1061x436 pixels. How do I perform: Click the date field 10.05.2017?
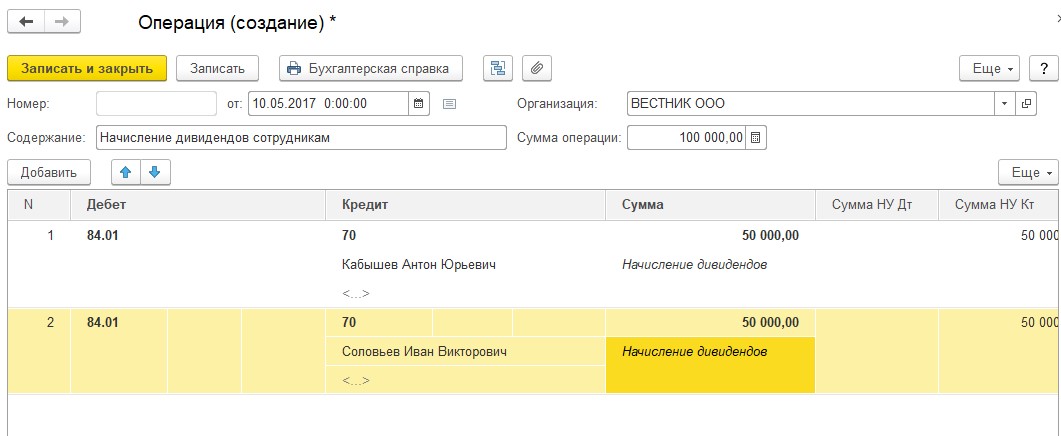329,104
